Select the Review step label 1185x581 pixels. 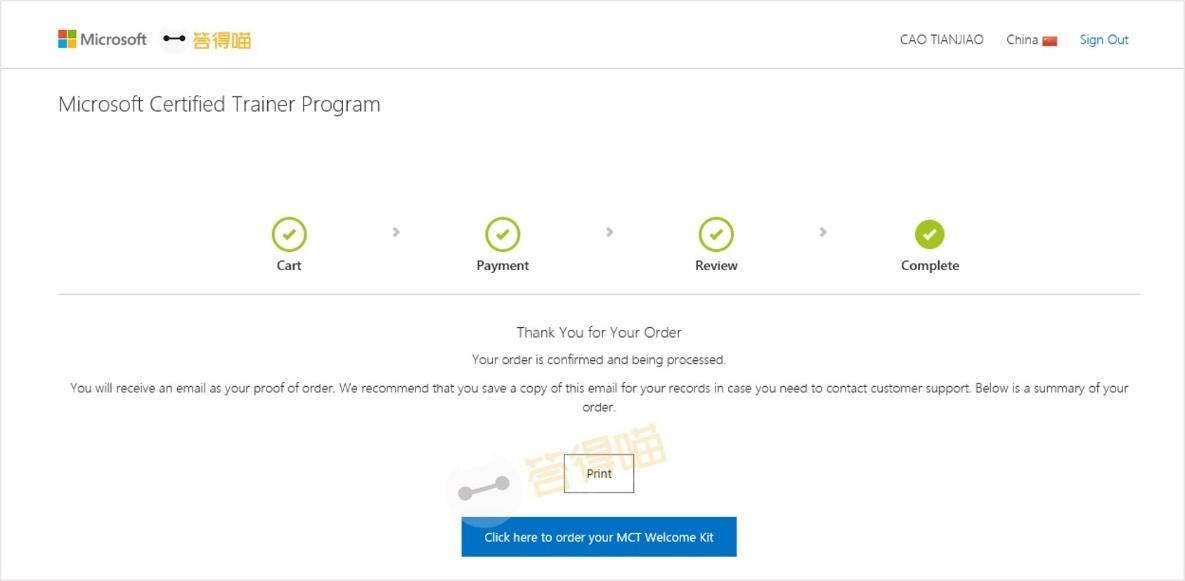click(x=716, y=266)
